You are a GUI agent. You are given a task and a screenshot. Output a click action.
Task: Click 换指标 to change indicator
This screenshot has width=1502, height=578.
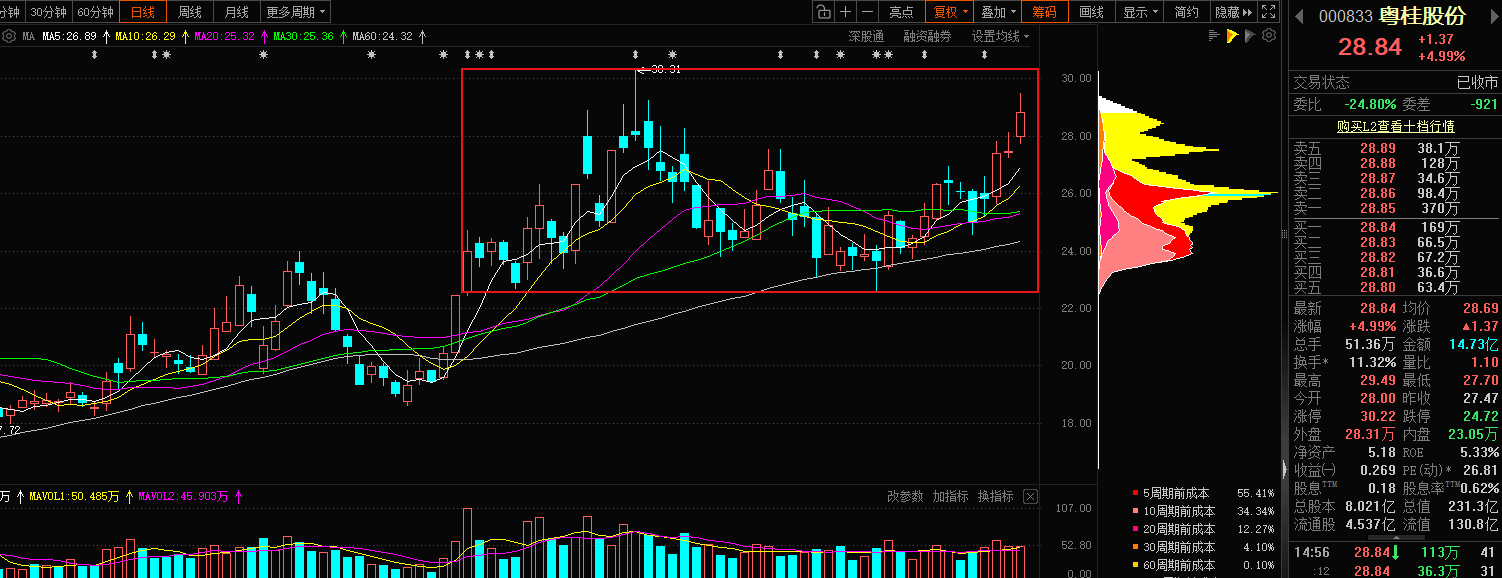(x=995, y=497)
